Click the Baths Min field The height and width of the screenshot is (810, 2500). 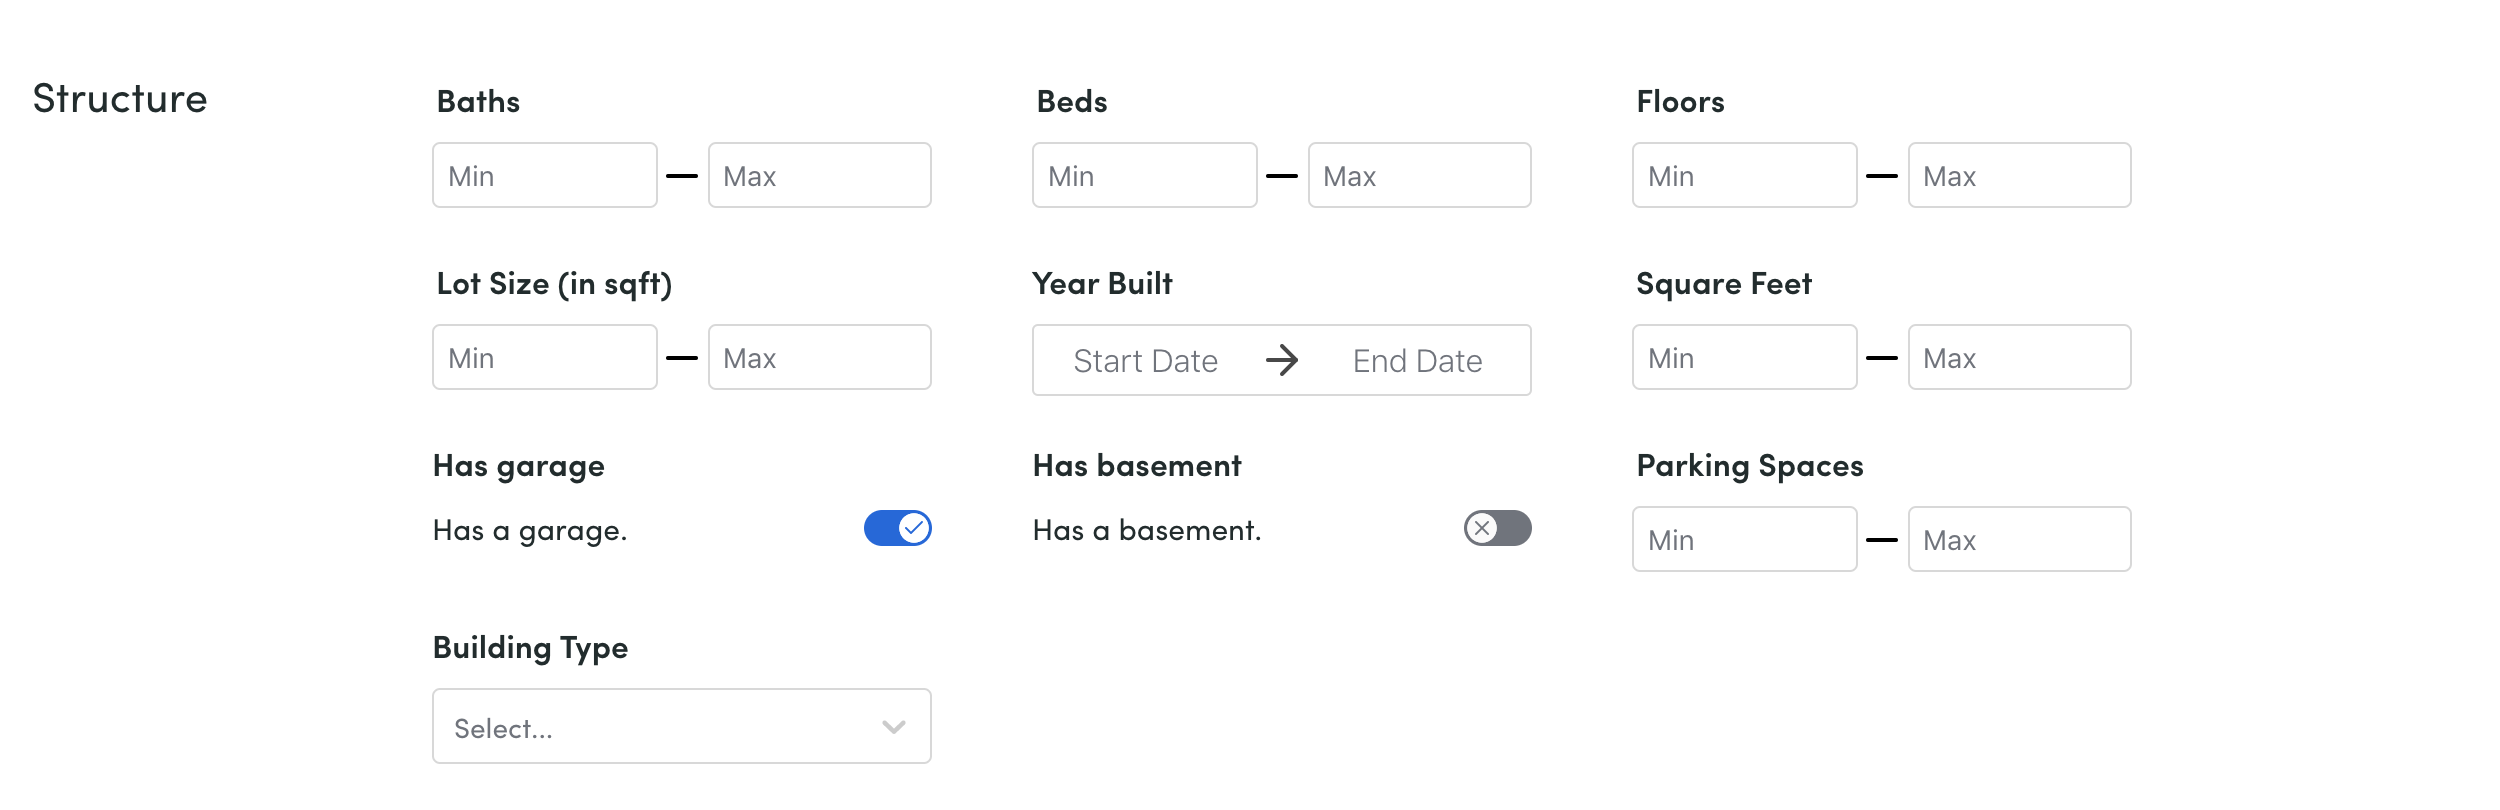(544, 176)
